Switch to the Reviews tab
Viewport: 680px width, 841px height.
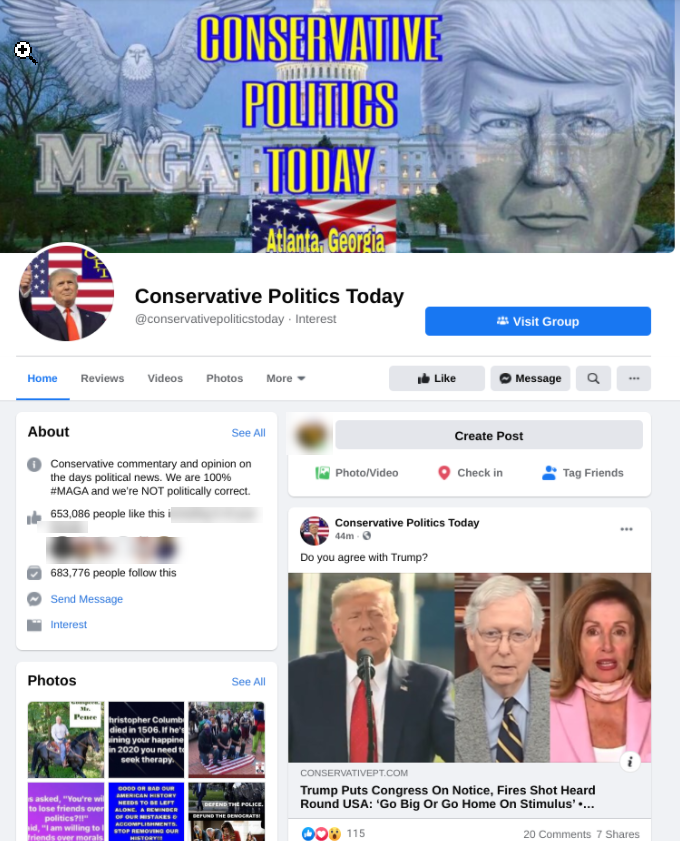click(102, 378)
